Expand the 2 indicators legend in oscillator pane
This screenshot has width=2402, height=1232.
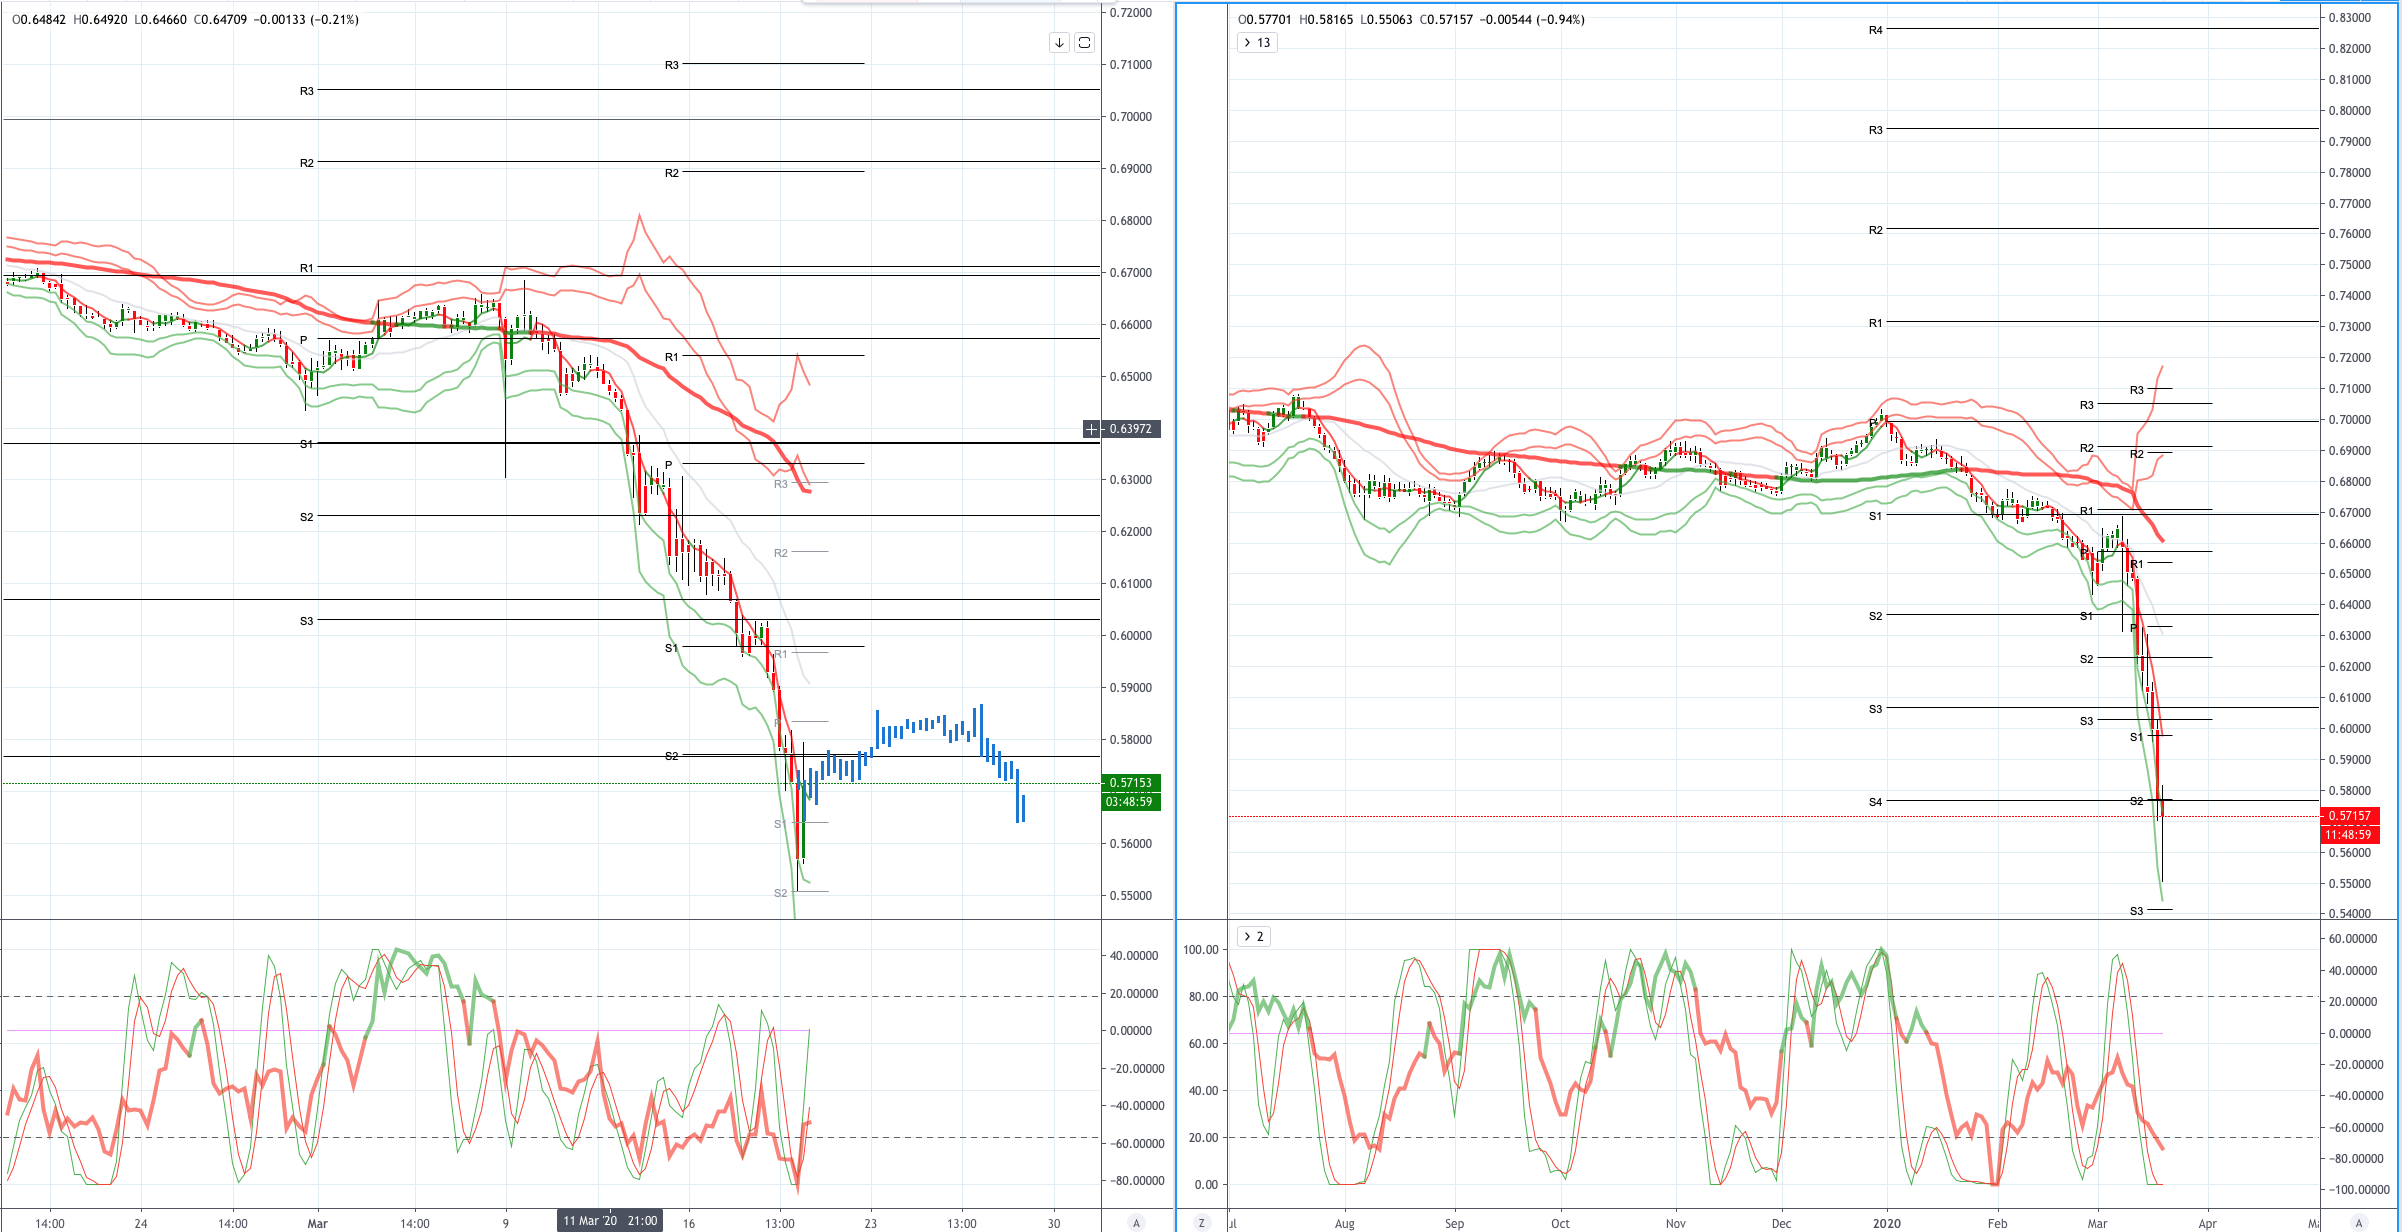point(1254,936)
